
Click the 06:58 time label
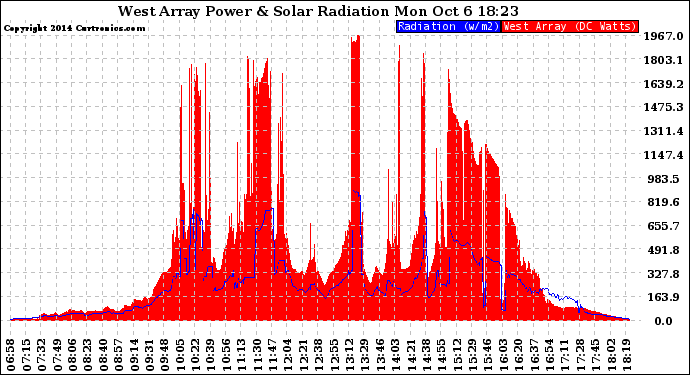[x=11, y=355]
